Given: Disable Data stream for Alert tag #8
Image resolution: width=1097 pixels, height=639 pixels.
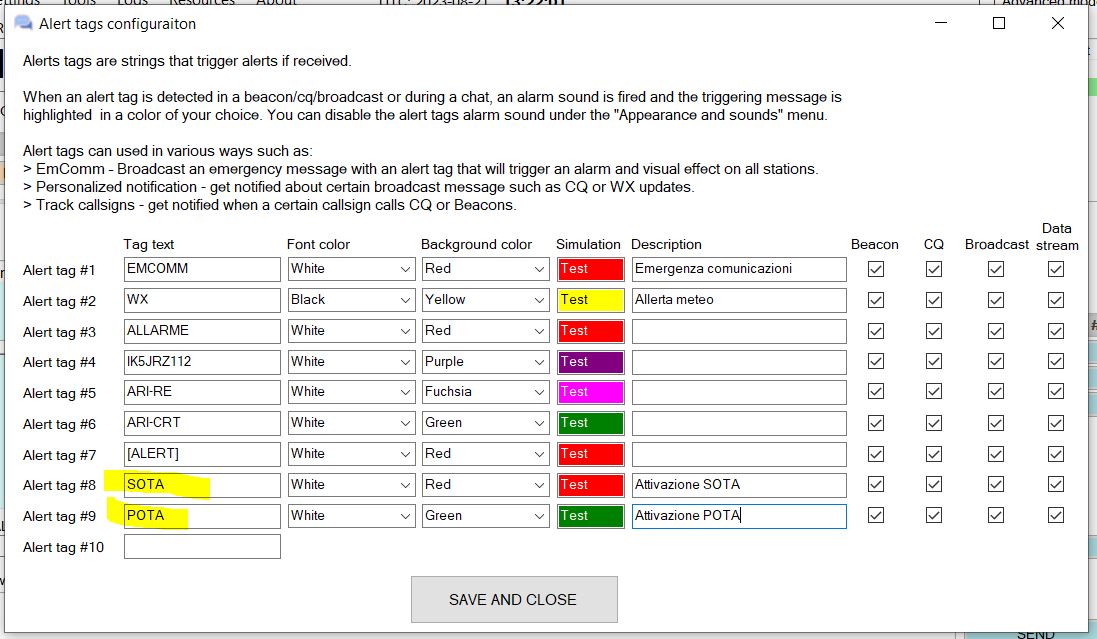Looking at the screenshot, I should (x=1056, y=484).
